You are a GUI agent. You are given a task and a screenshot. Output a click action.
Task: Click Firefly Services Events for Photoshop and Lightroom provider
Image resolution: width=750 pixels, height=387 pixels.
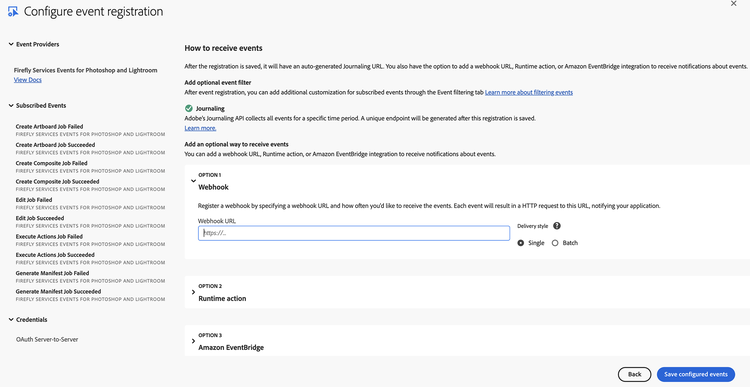(x=86, y=70)
